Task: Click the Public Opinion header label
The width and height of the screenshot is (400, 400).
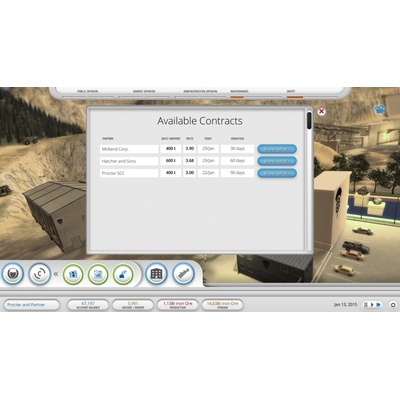Action: [88, 91]
